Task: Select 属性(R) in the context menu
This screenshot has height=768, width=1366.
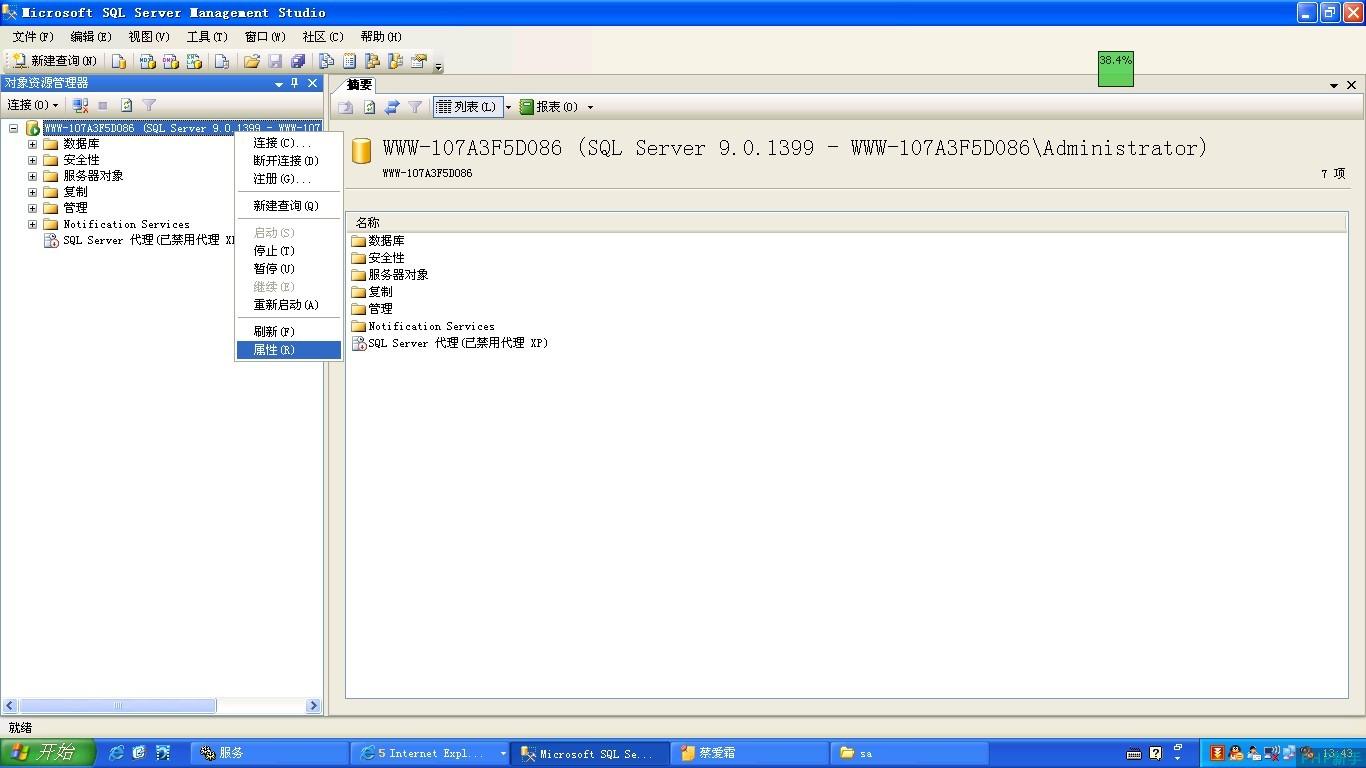Action: point(289,350)
